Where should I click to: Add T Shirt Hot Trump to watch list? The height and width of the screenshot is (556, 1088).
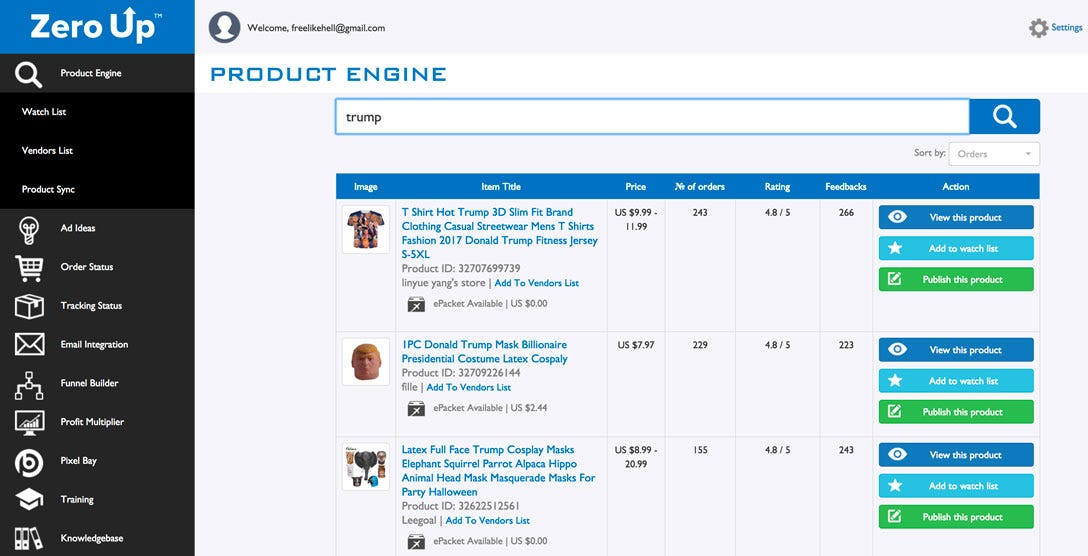coord(956,248)
